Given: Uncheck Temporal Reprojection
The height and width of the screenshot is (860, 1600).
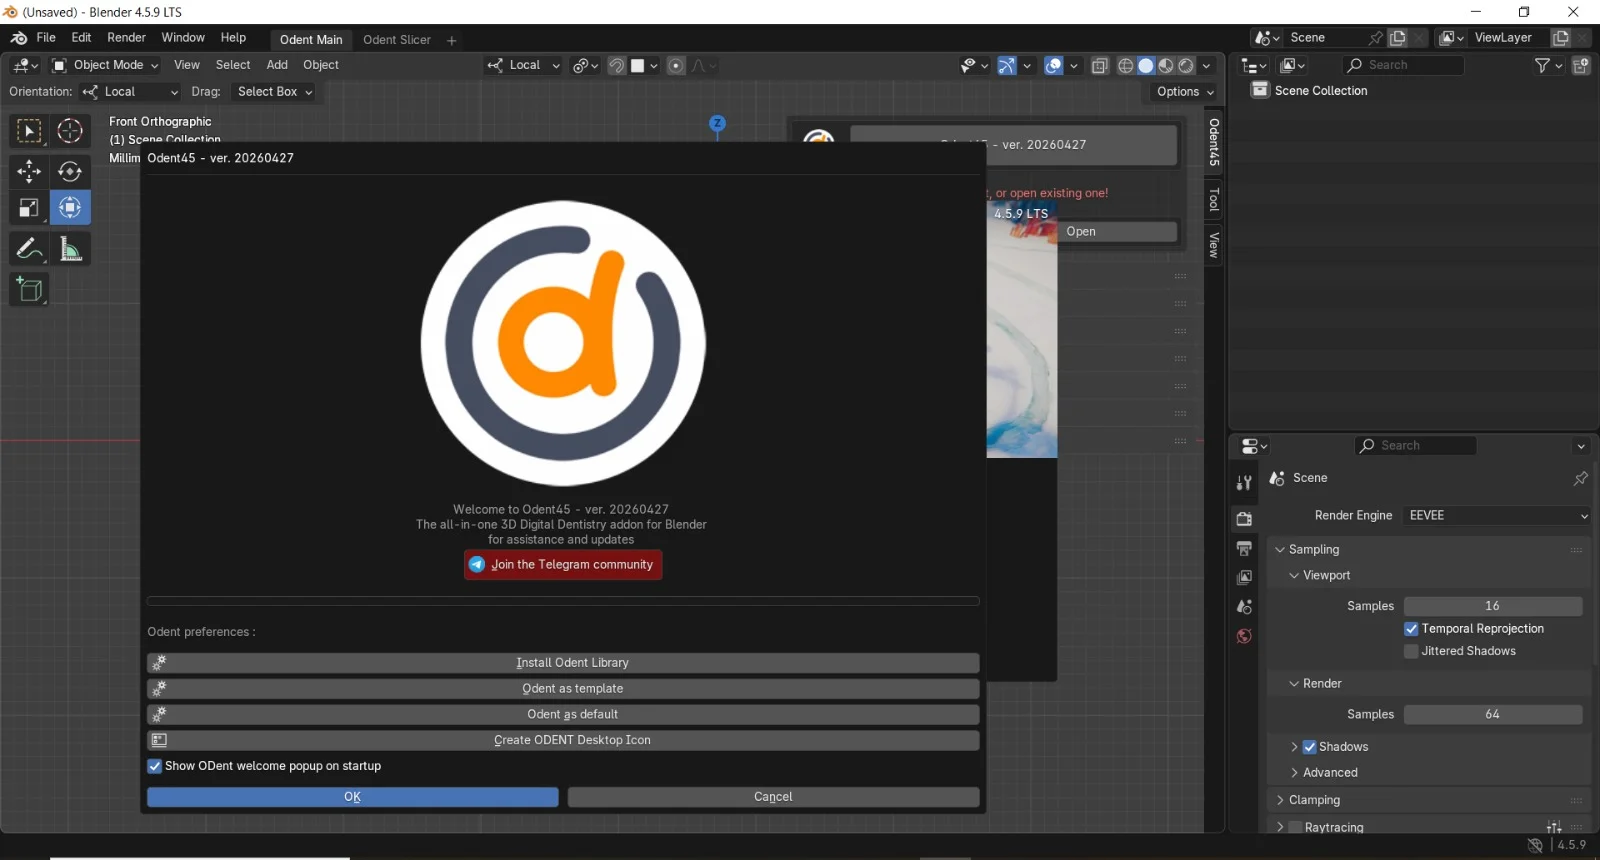Looking at the screenshot, I should click(x=1411, y=629).
